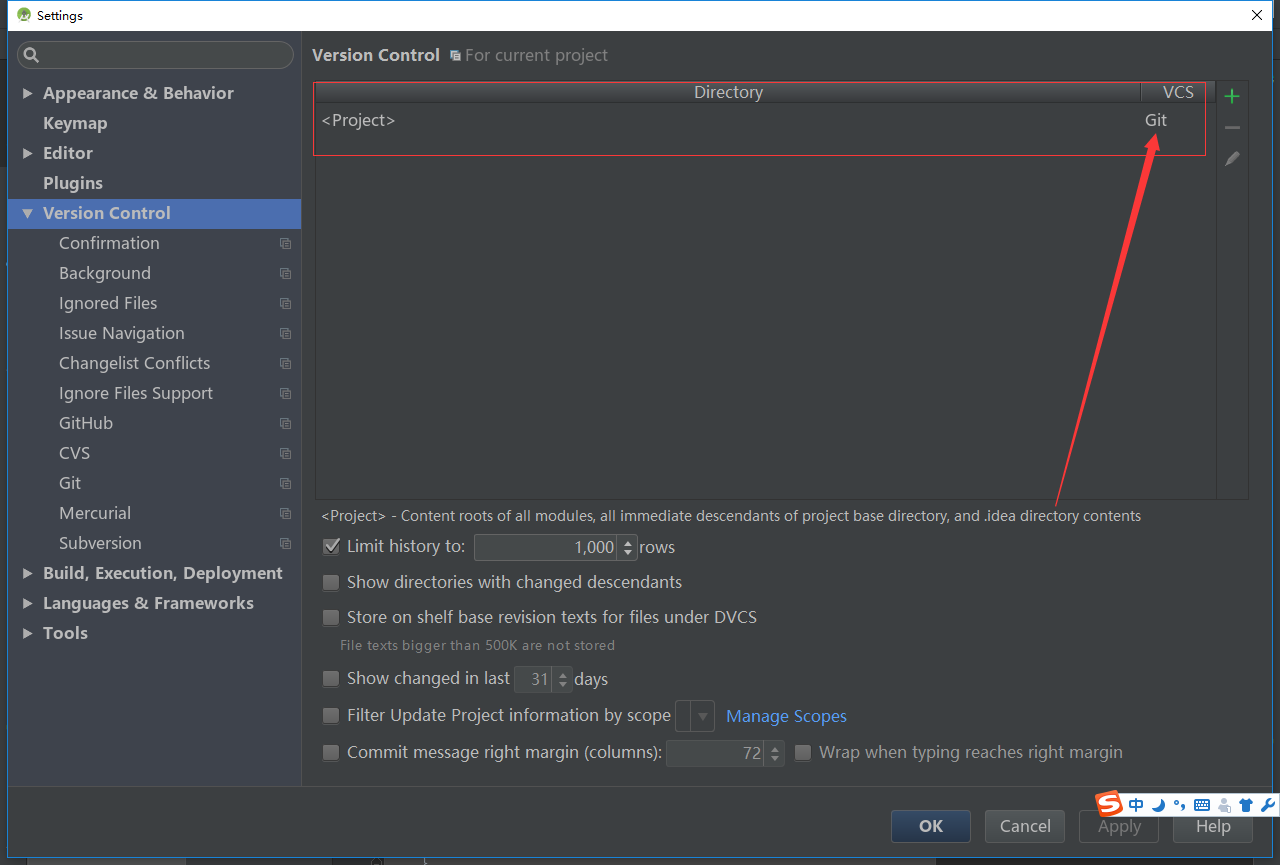This screenshot has width=1280, height=865.
Task: Expand Build, Execution, Deployment section
Action: point(27,573)
